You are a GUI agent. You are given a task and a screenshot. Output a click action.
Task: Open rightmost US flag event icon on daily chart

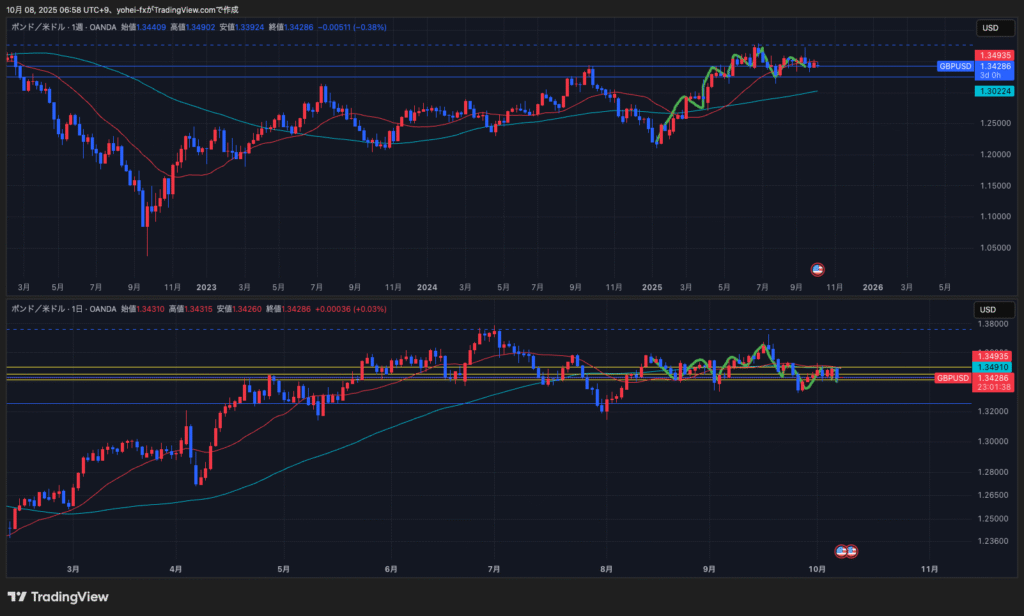tap(852, 551)
